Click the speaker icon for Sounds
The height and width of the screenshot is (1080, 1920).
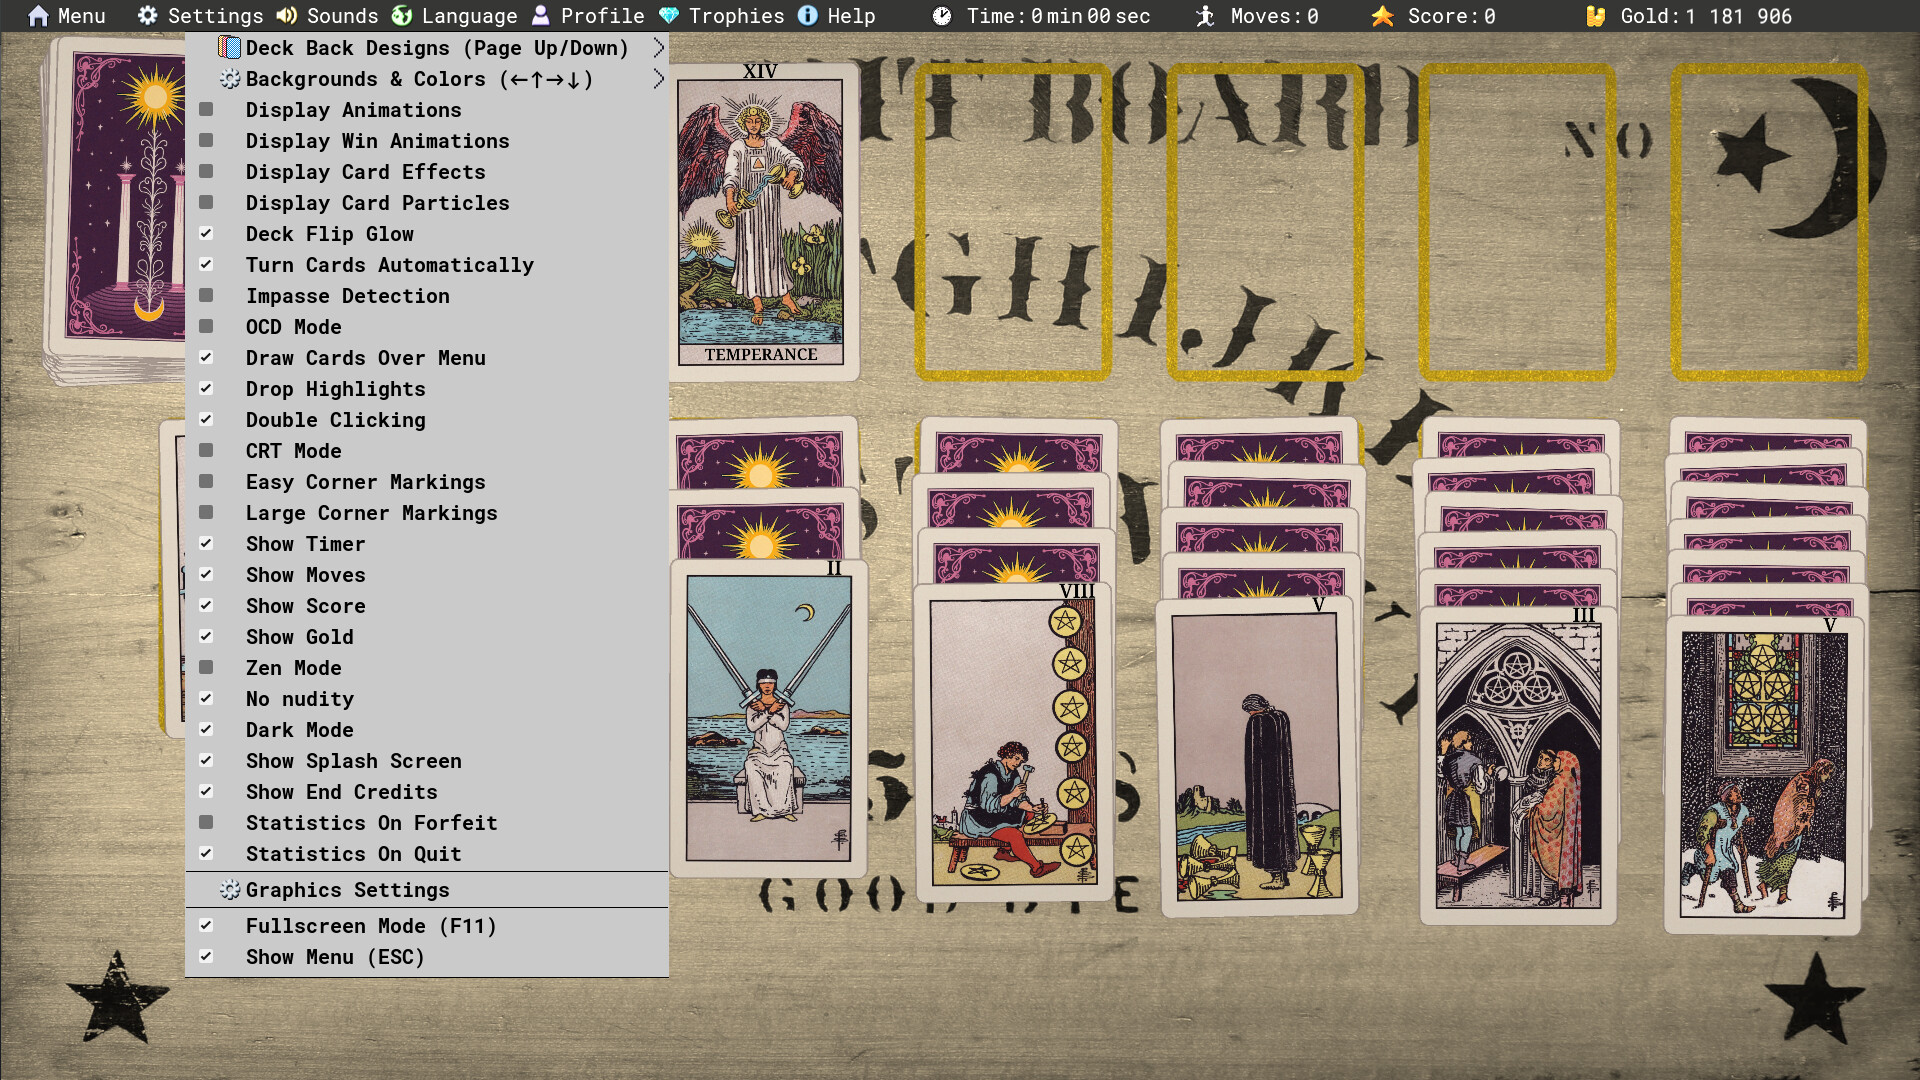point(286,16)
